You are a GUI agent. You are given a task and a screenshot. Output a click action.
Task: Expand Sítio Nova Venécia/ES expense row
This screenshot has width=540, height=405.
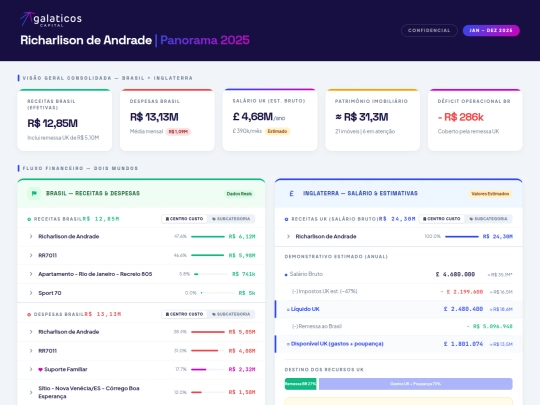(x=141, y=392)
